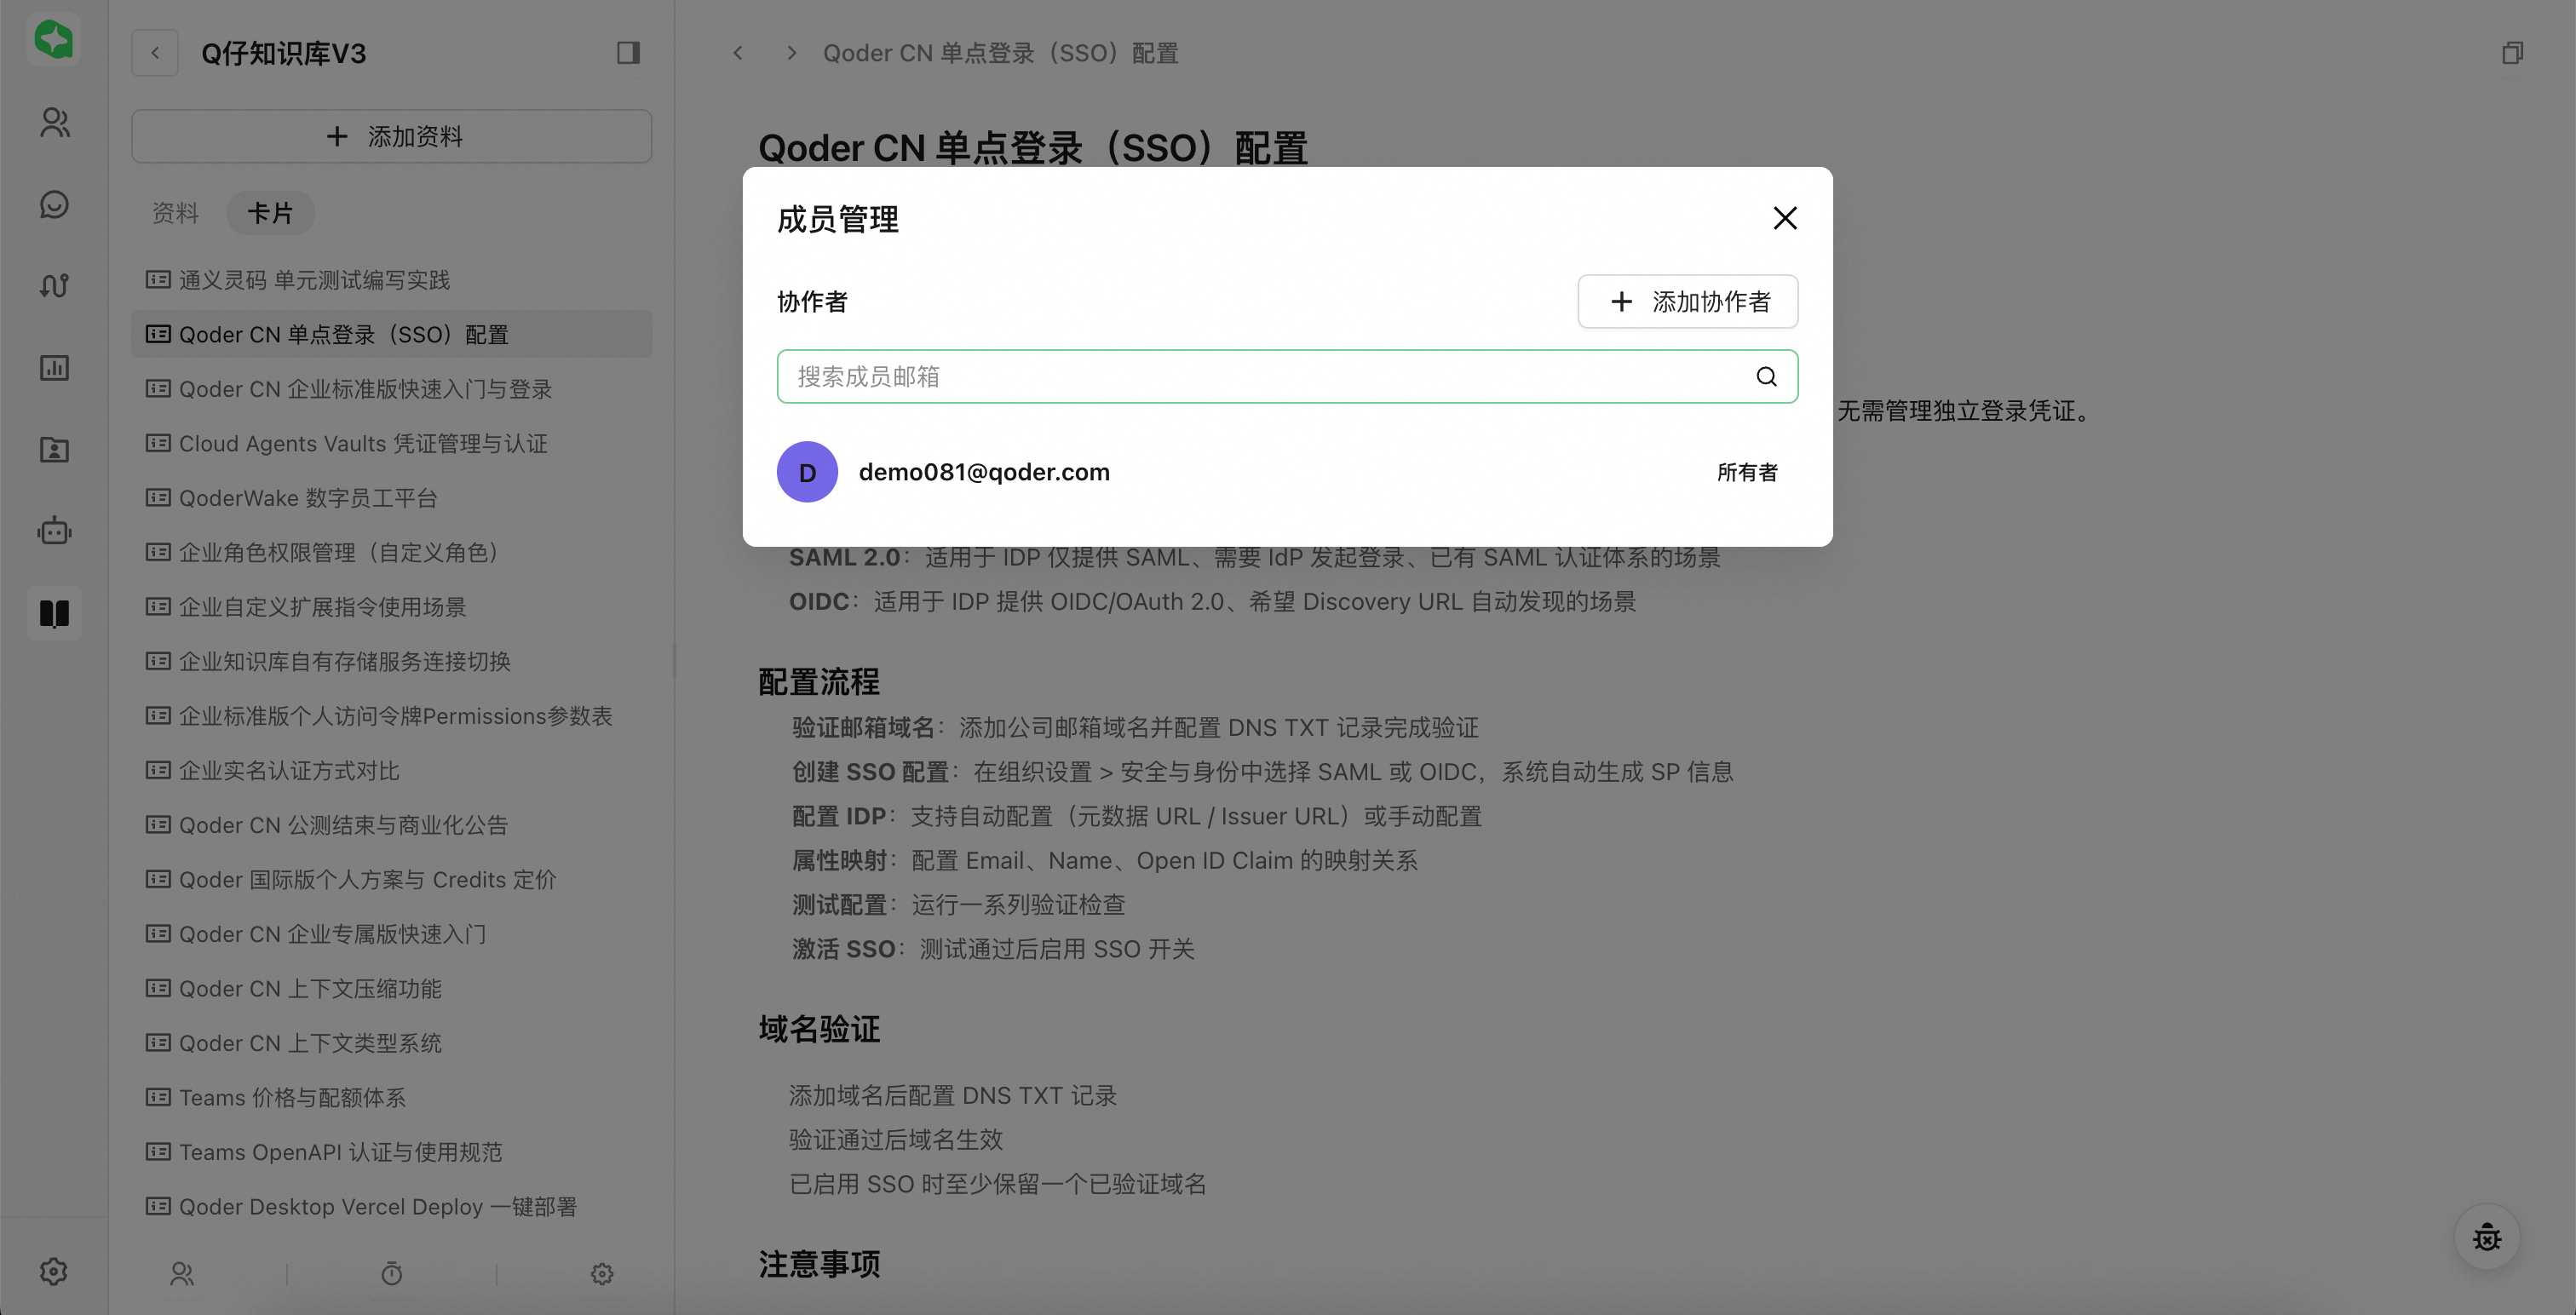Open the chat bubble icon in the left rail

tap(54, 204)
